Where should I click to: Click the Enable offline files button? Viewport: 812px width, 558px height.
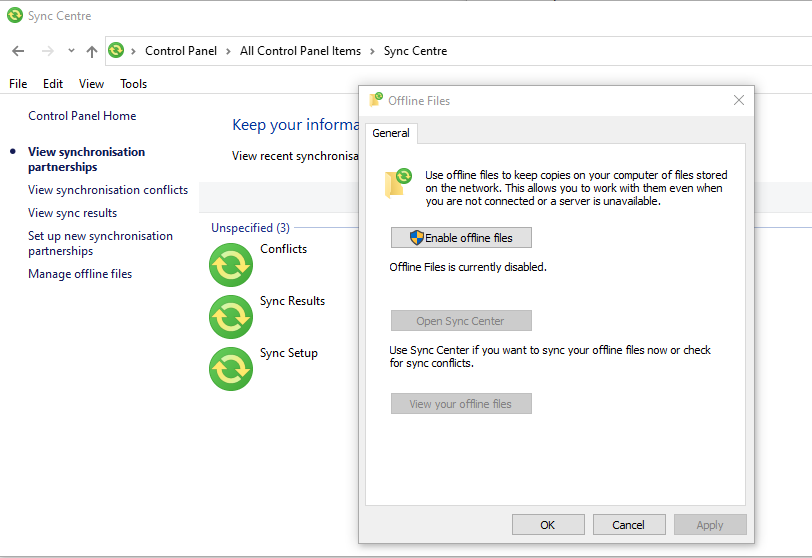point(461,238)
